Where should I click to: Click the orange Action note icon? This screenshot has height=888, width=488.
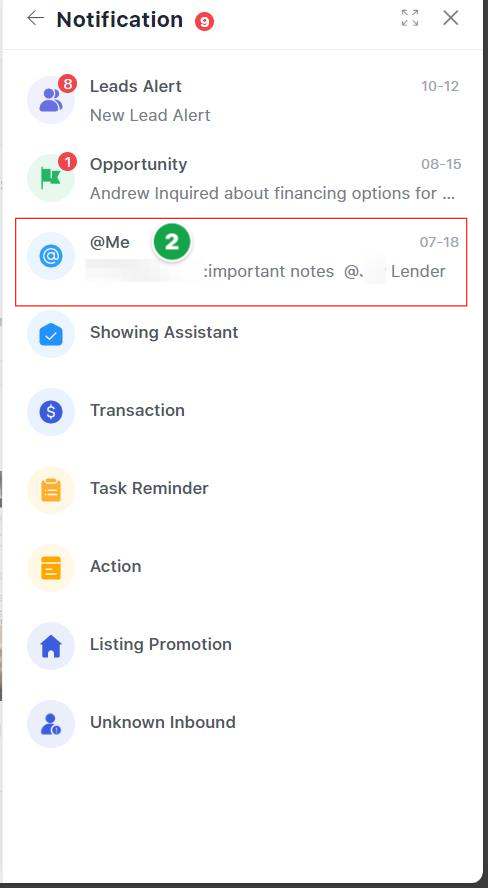(x=51, y=568)
